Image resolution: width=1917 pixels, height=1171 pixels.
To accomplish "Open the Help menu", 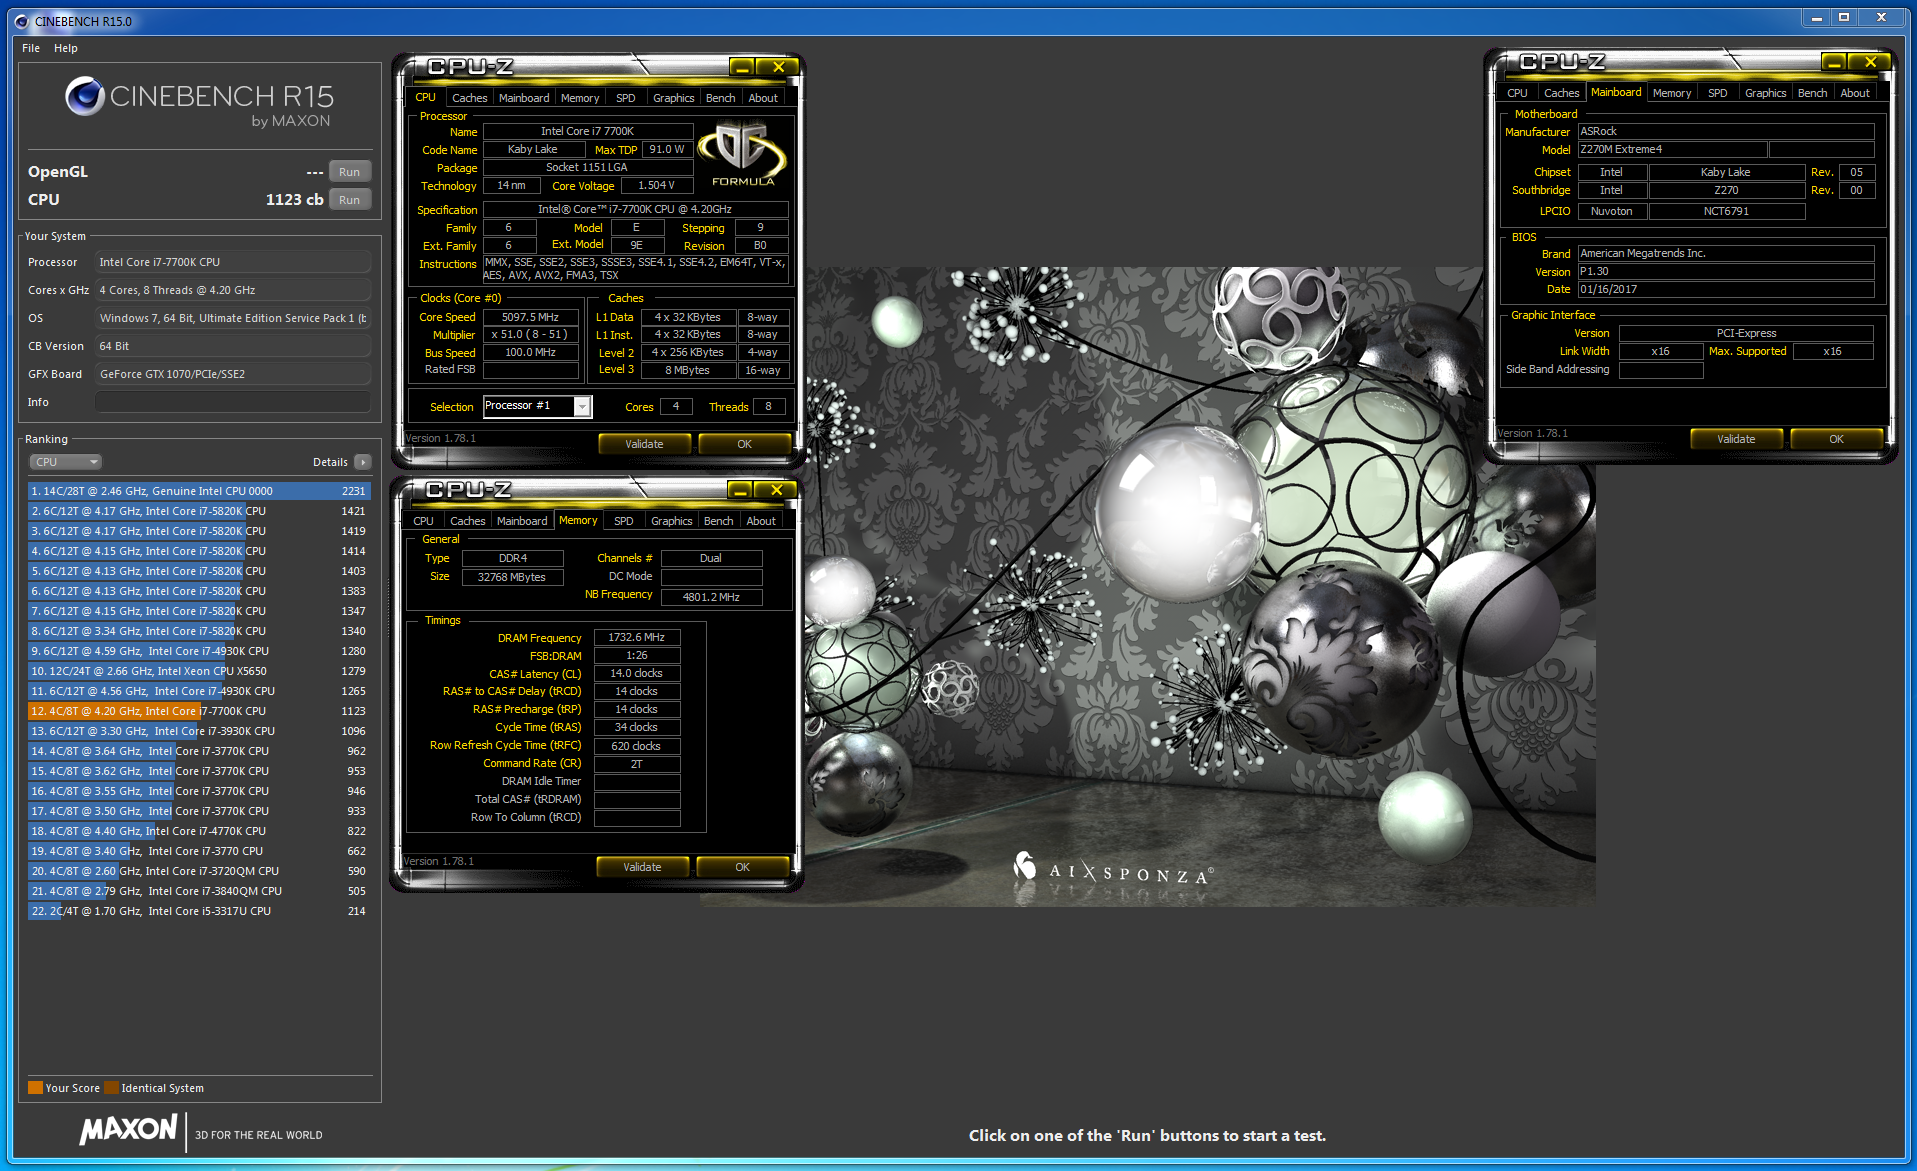I will pyautogui.click(x=66, y=48).
